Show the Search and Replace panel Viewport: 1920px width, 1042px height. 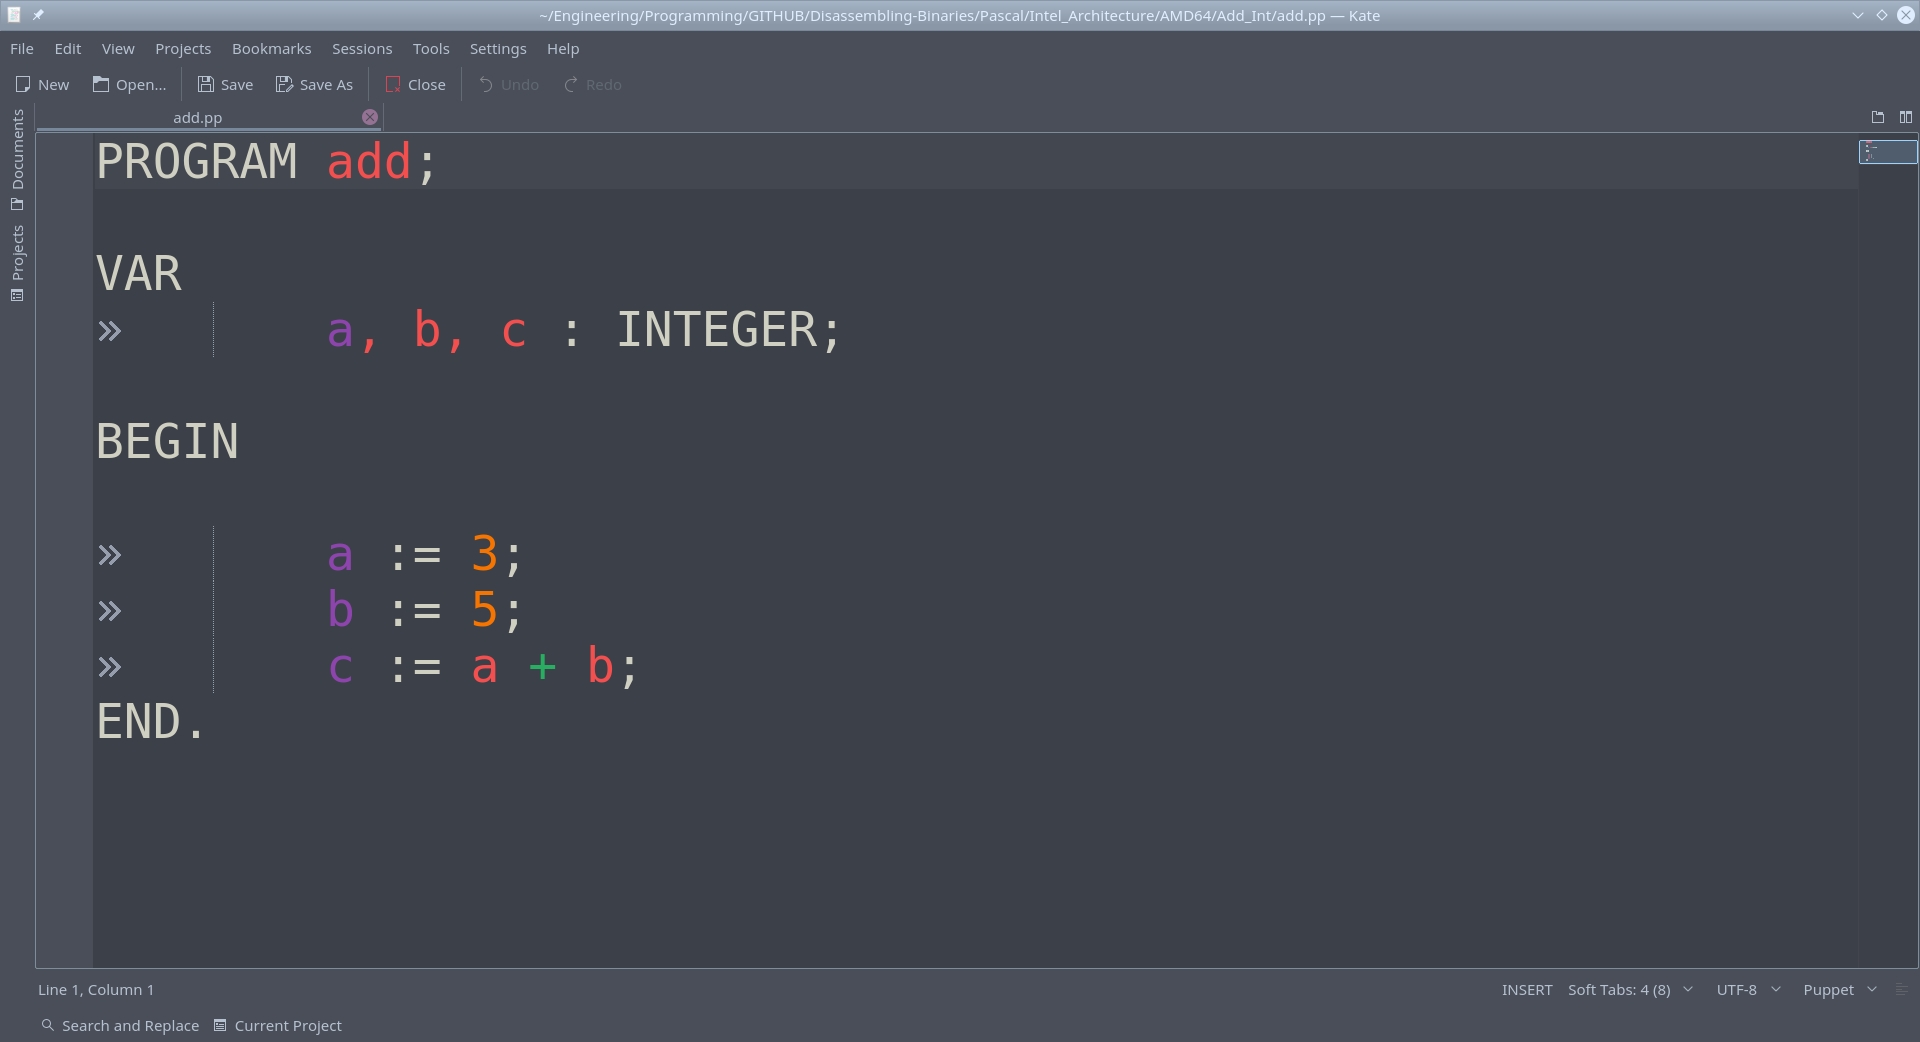pyautogui.click(x=120, y=1026)
